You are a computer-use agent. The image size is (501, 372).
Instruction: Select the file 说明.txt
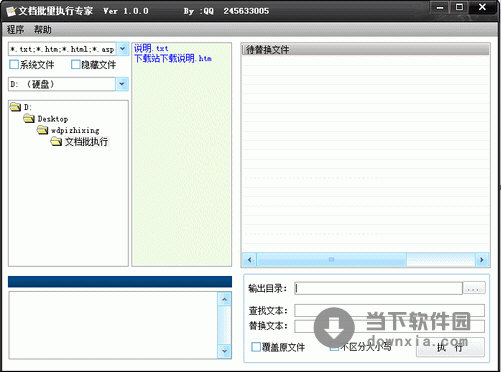pos(151,48)
